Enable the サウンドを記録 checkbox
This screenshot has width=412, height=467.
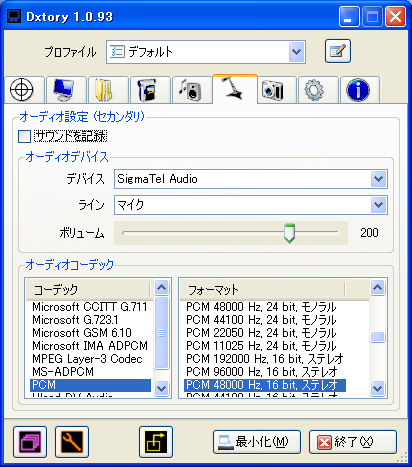[x=24, y=136]
